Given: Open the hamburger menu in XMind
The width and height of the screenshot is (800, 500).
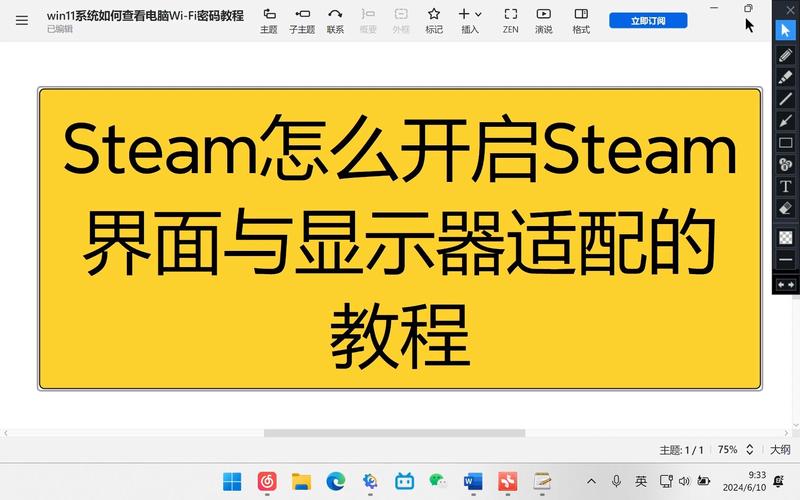Looking at the screenshot, I should tap(22, 20).
